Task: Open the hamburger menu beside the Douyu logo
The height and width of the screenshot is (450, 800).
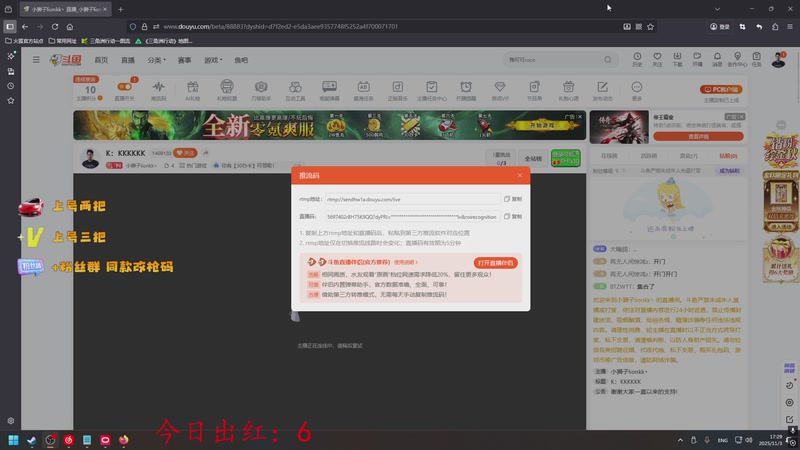Action: [36, 60]
